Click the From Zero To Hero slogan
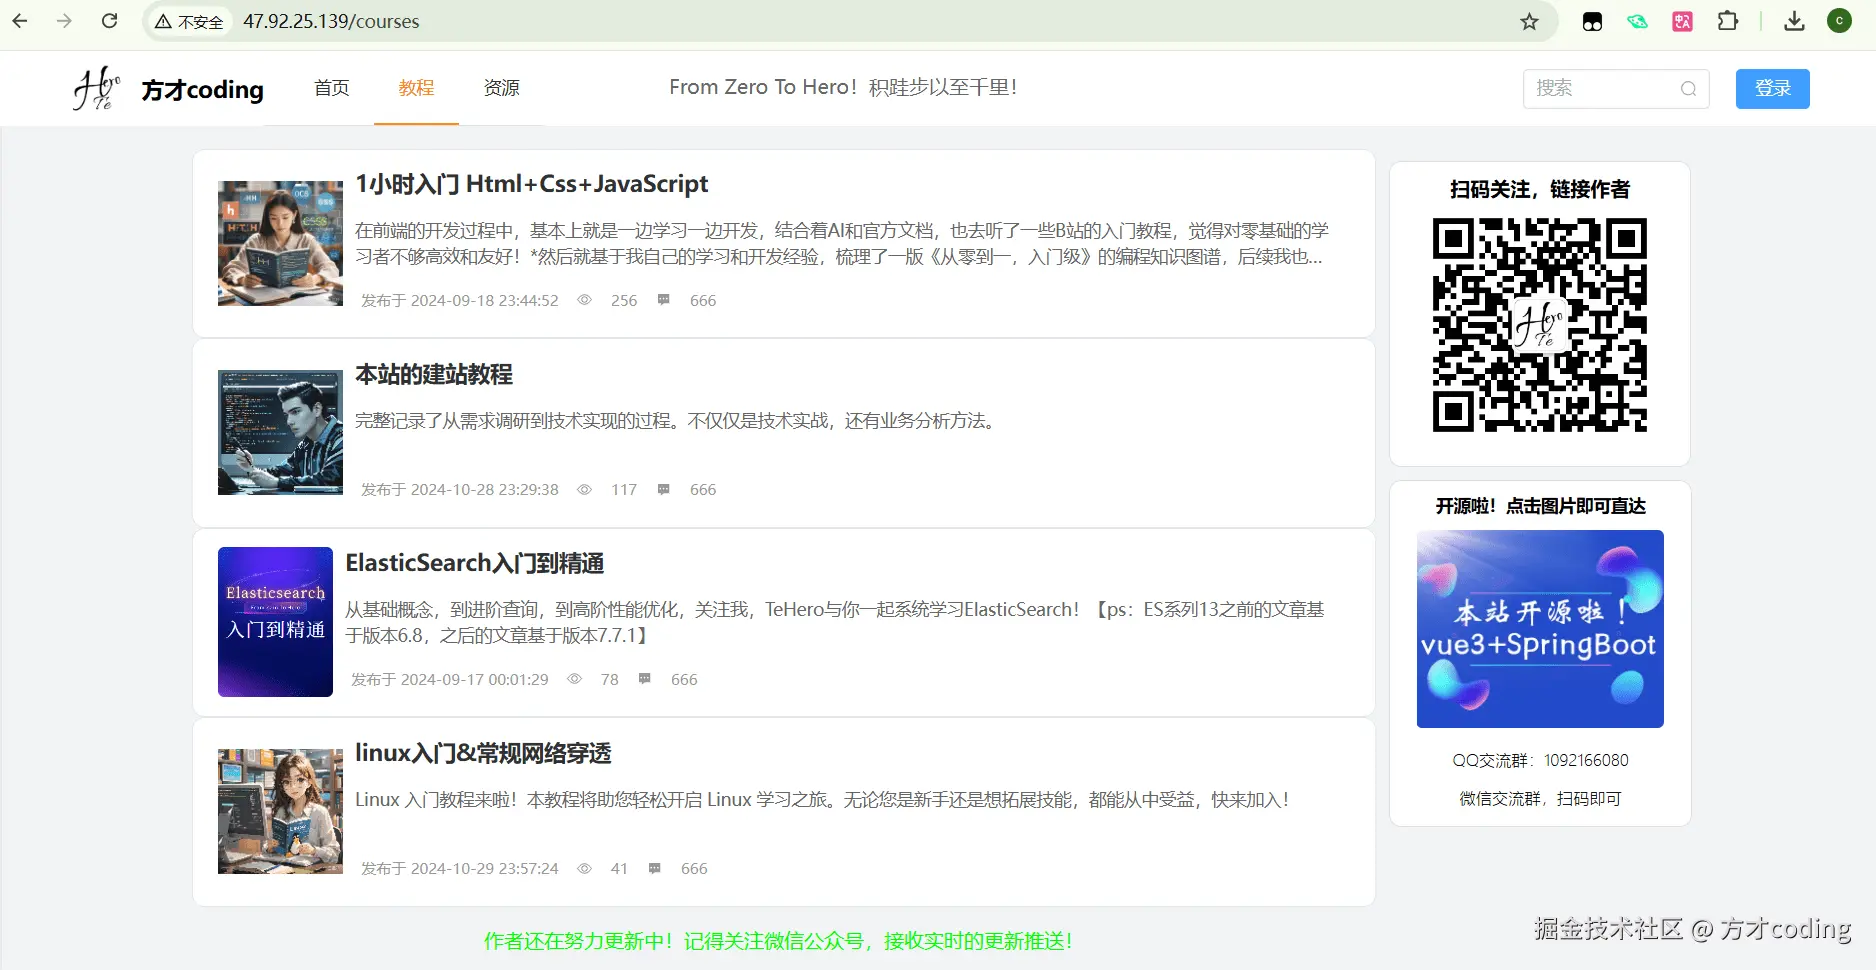Image resolution: width=1876 pixels, height=970 pixels. pos(843,87)
